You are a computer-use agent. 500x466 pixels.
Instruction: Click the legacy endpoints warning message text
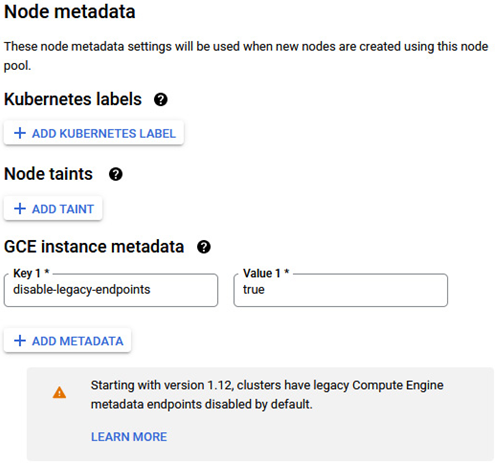point(267,395)
